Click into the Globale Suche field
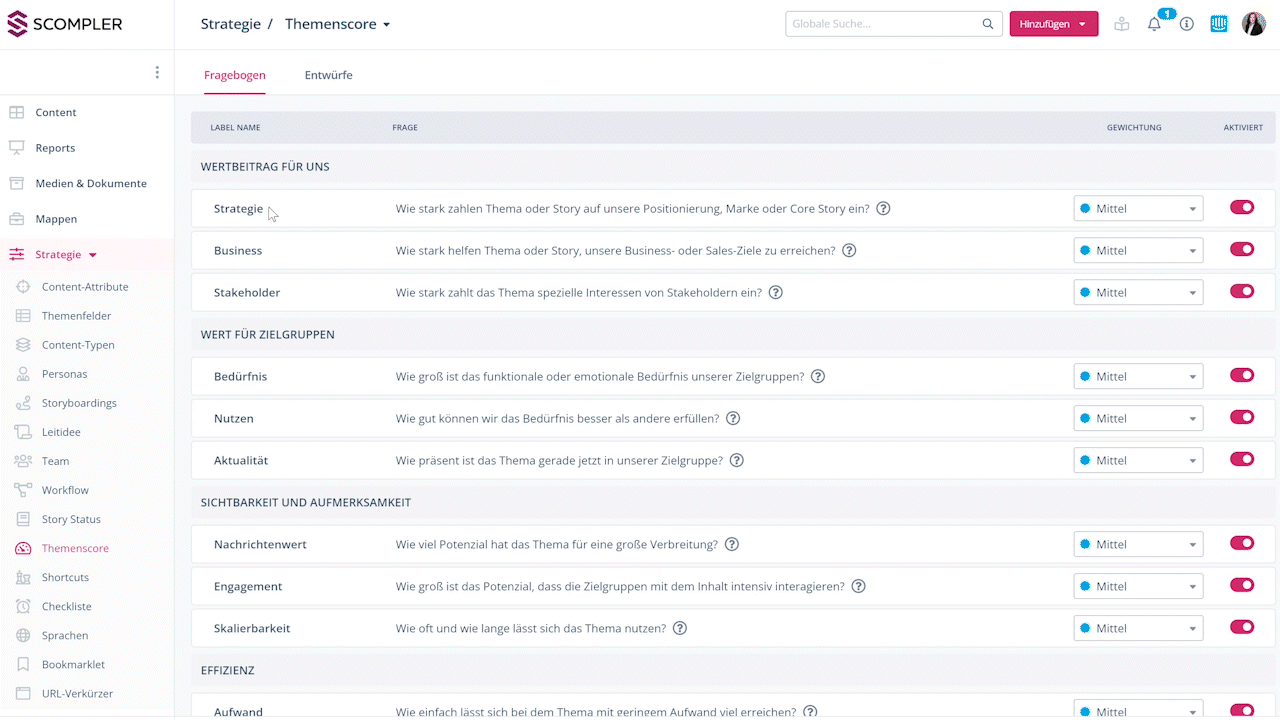The image size is (1280, 720). tap(882, 24)
